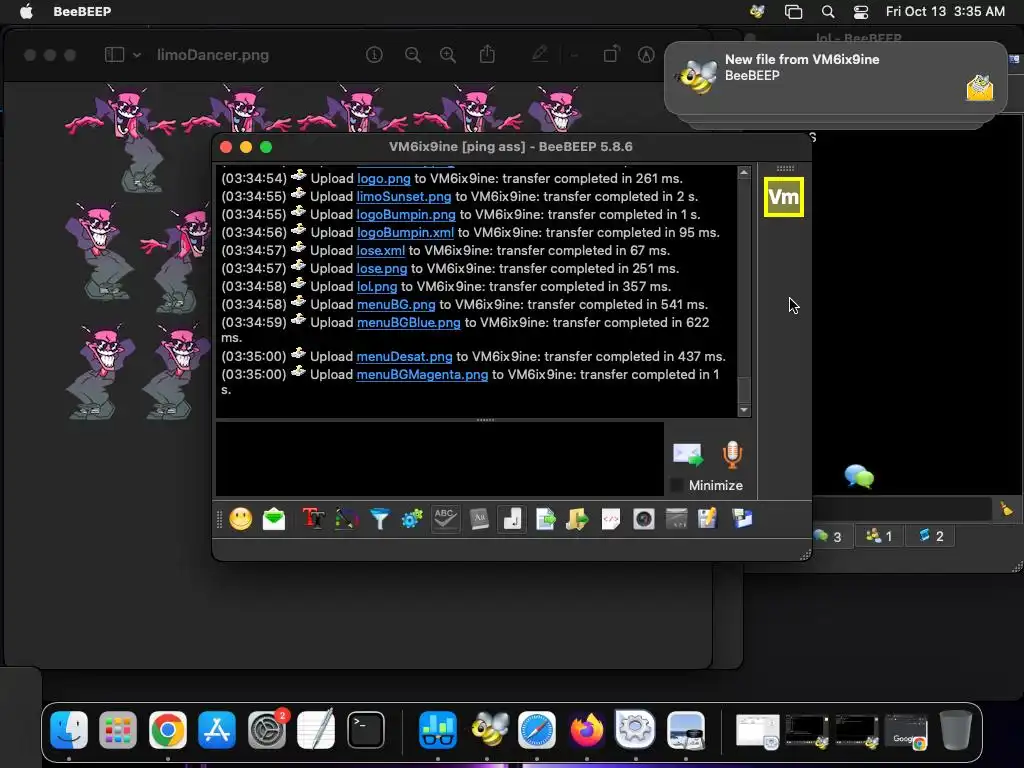Viewport: 1024px width, 768px height.
Task: Click the green envelope icon in chat toolbar
Action: (x=274, y=519)
